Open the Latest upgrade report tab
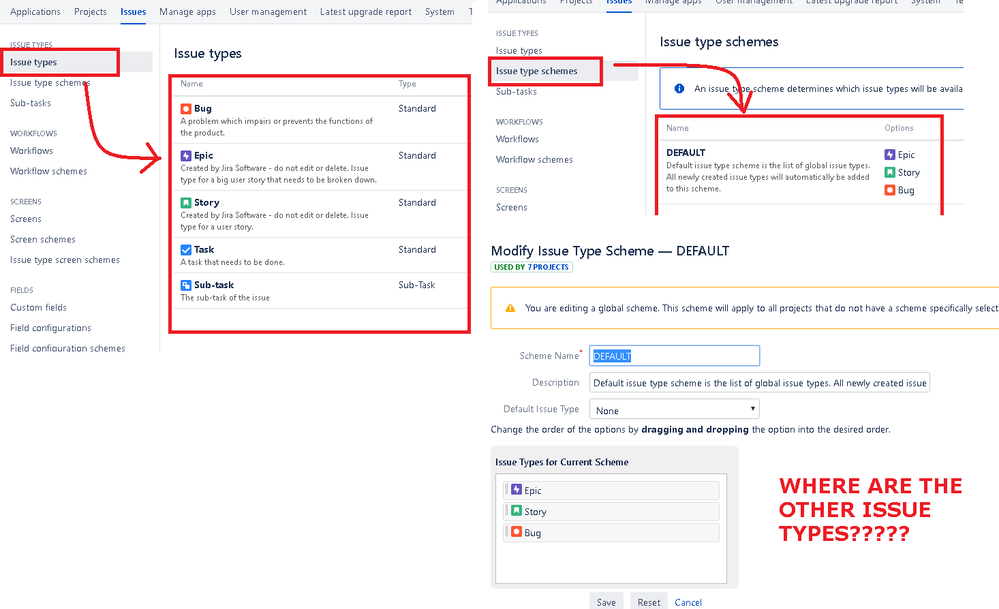Screen dimensions: 999x609 point(366,11)
